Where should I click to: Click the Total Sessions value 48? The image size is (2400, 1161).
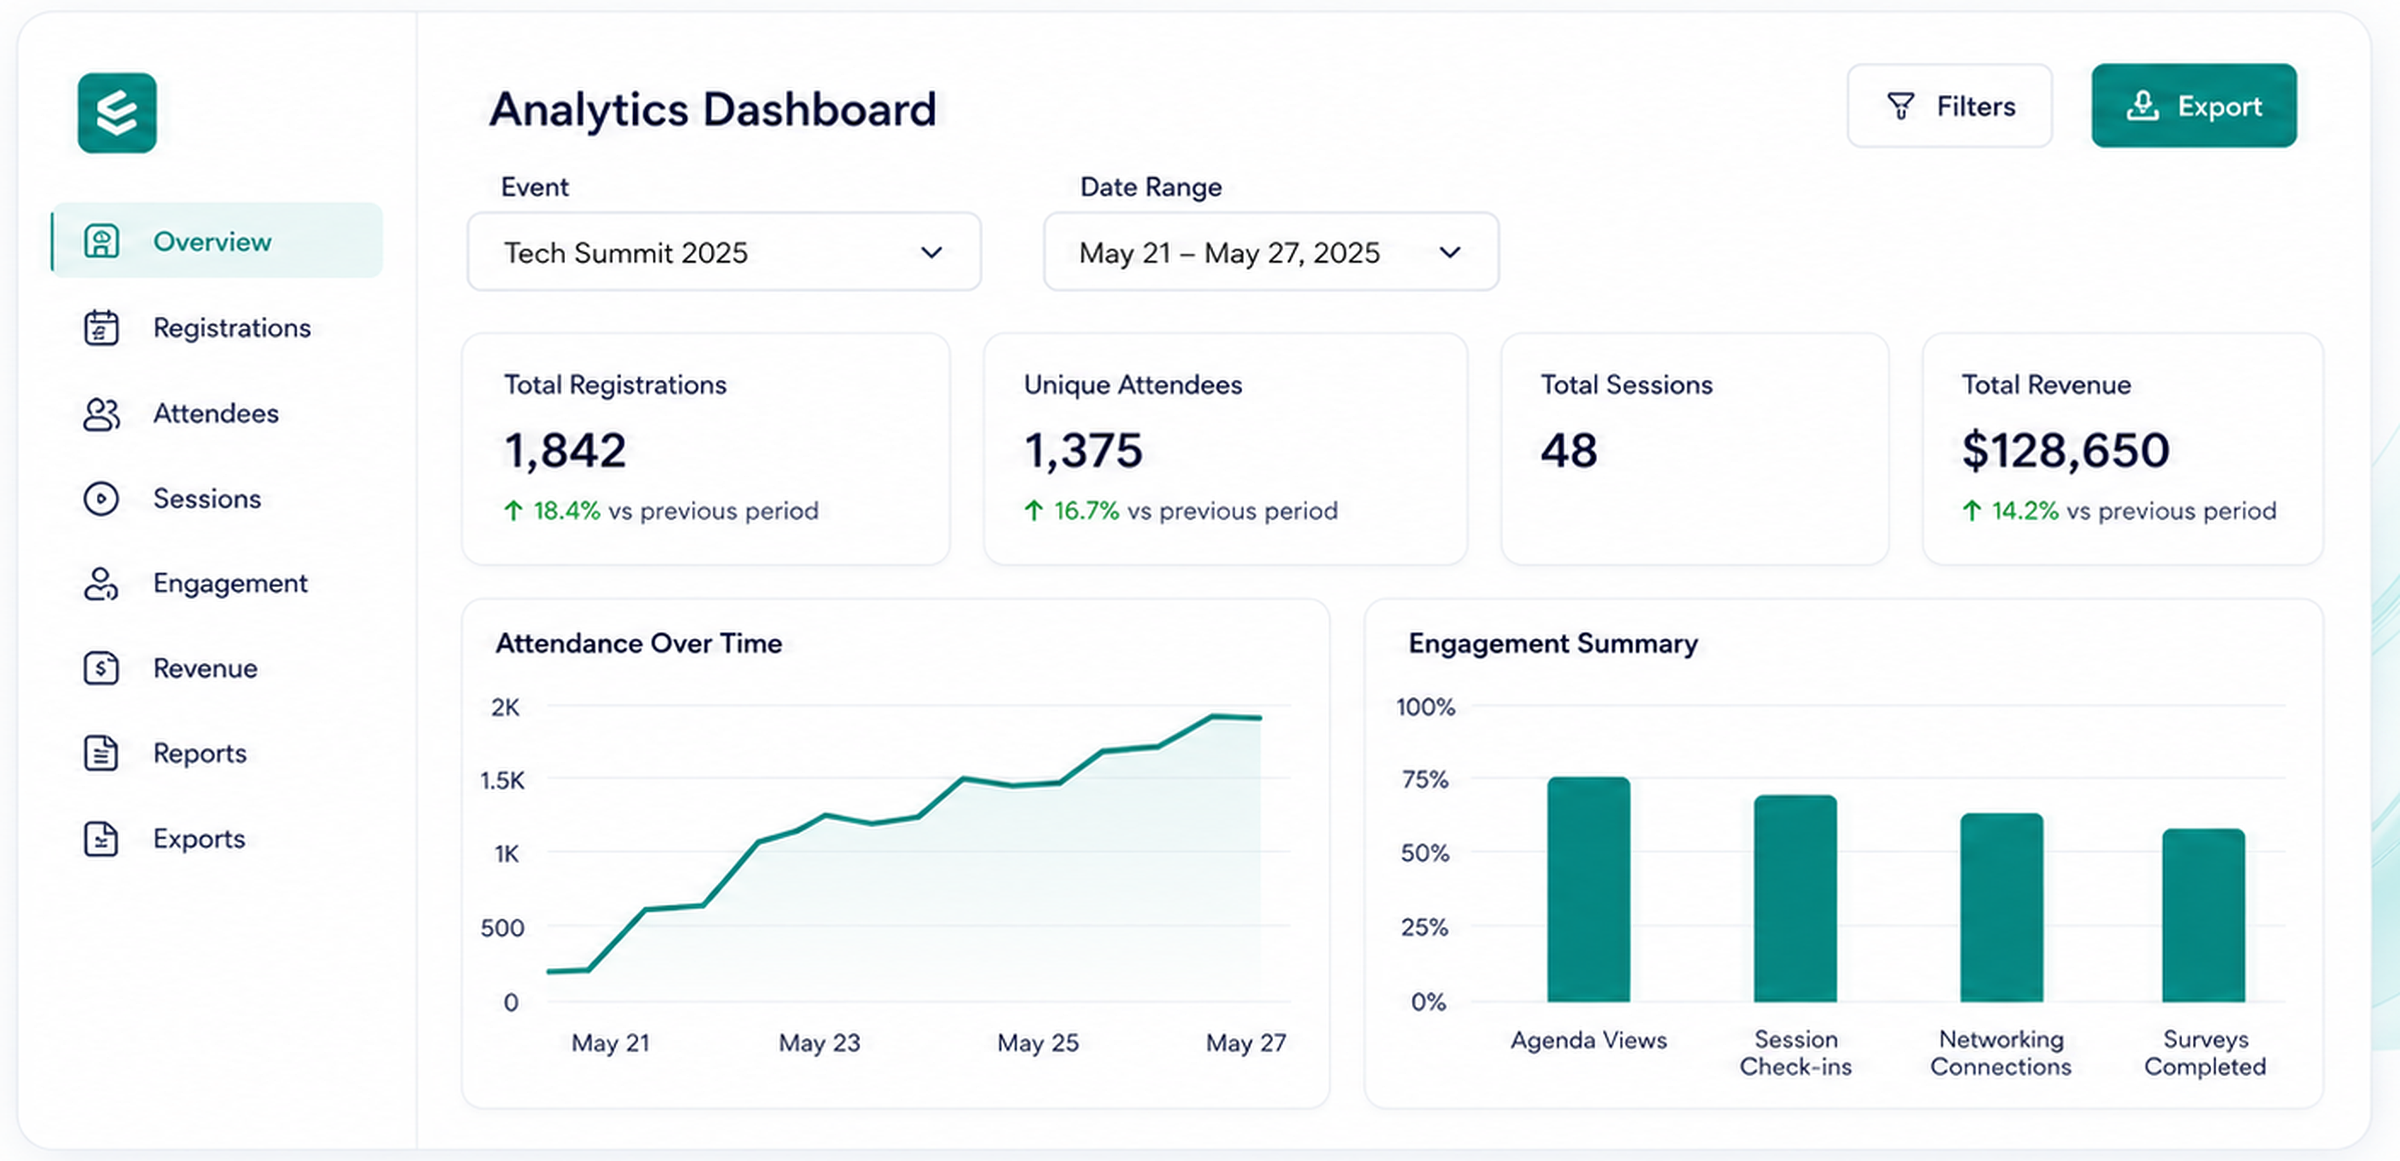pyautogui.click(x=1569, y=451)
